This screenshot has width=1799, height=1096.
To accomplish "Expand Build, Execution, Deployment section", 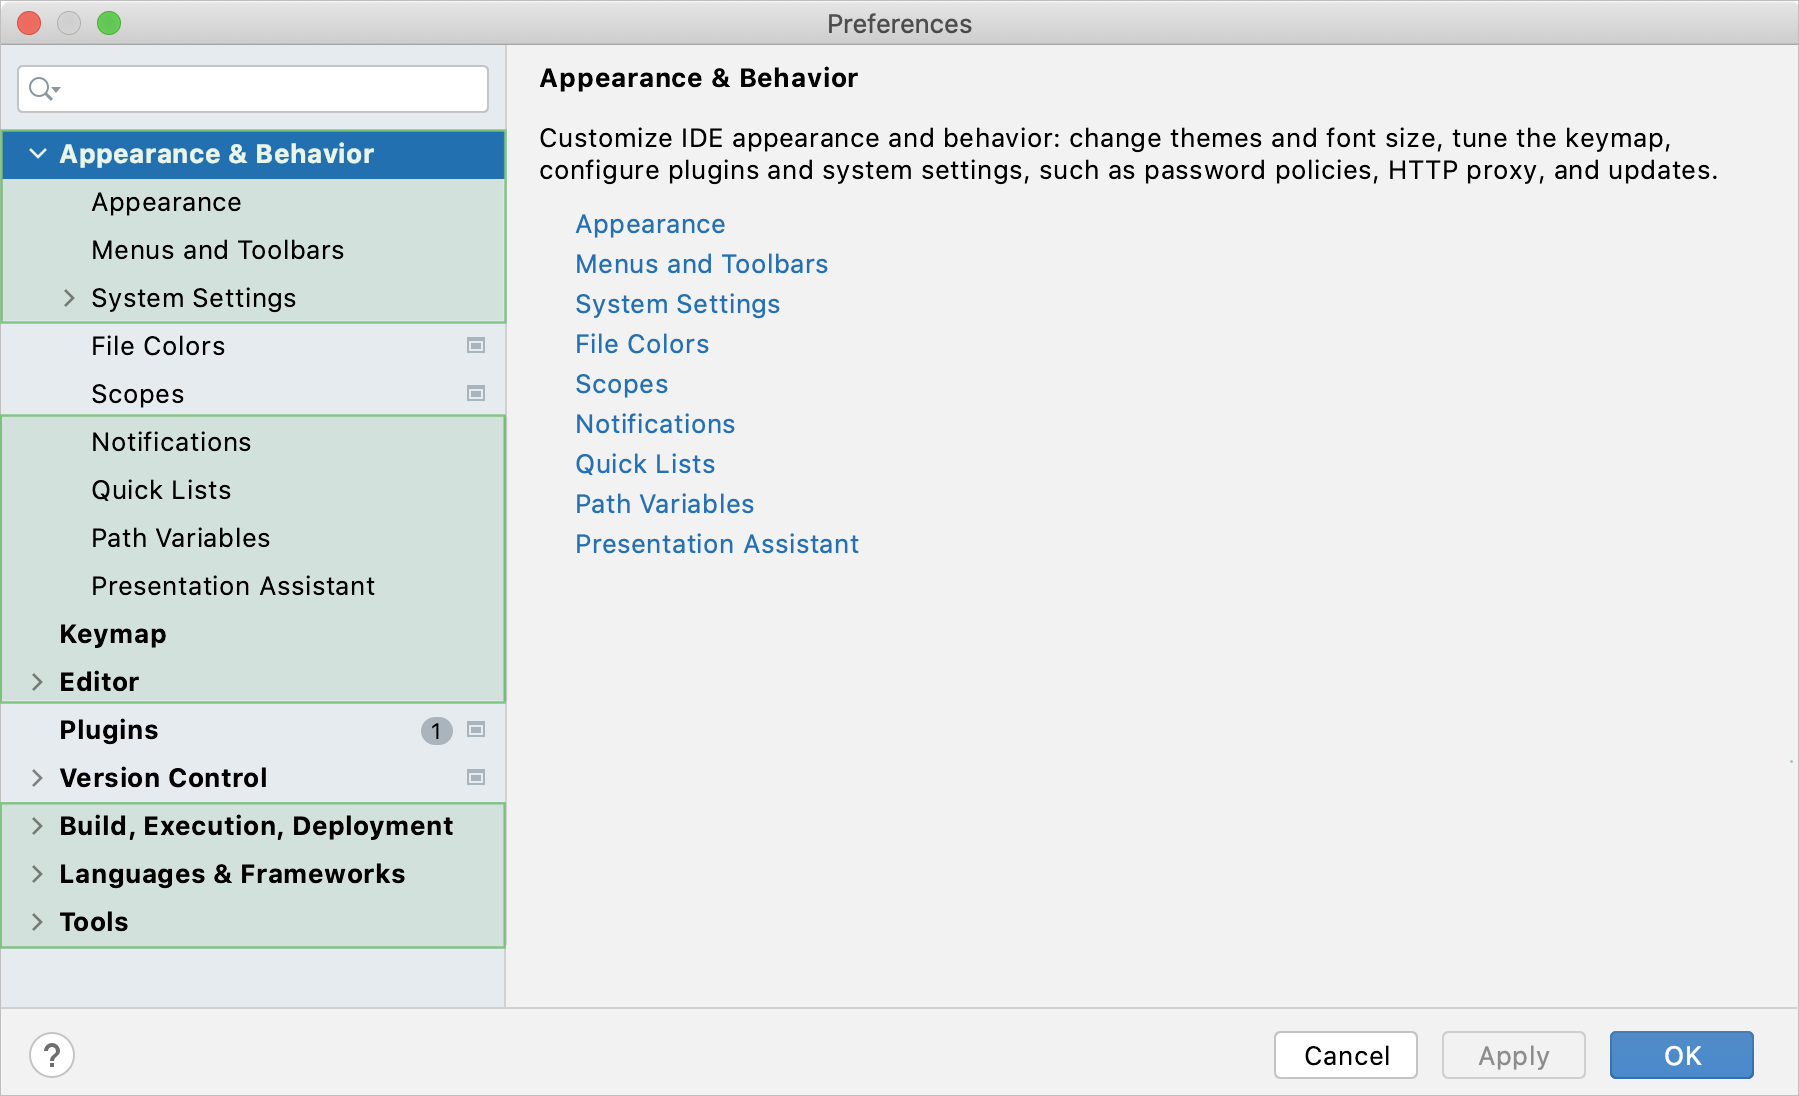I will click(x=37, y=826).
